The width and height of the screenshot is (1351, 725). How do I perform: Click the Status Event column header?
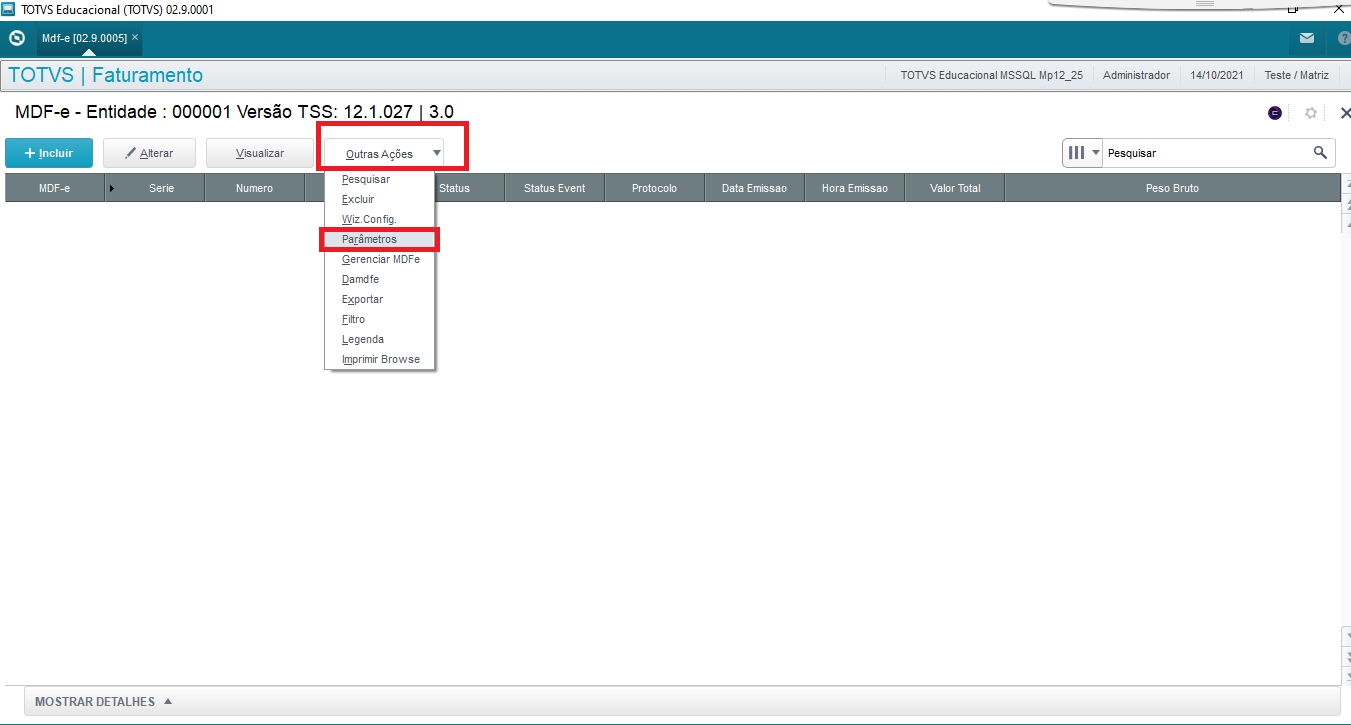(x=555, y=188)
